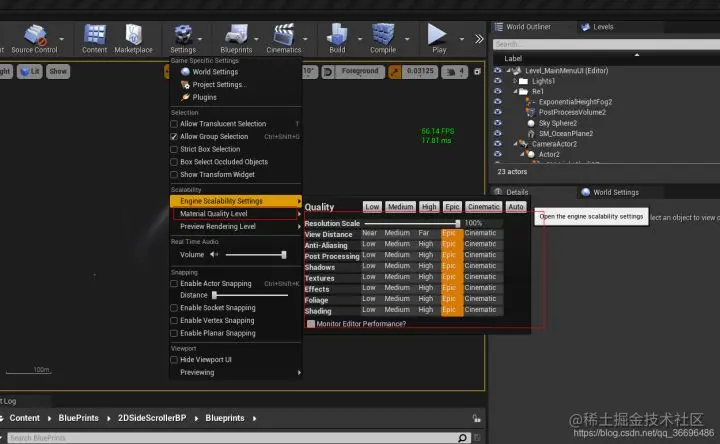Image resolution: width=720 pixels, height=444 pixels.
Task: Set overall Quality to Medium
Action: pyautogui.click(x=400, y=207)
